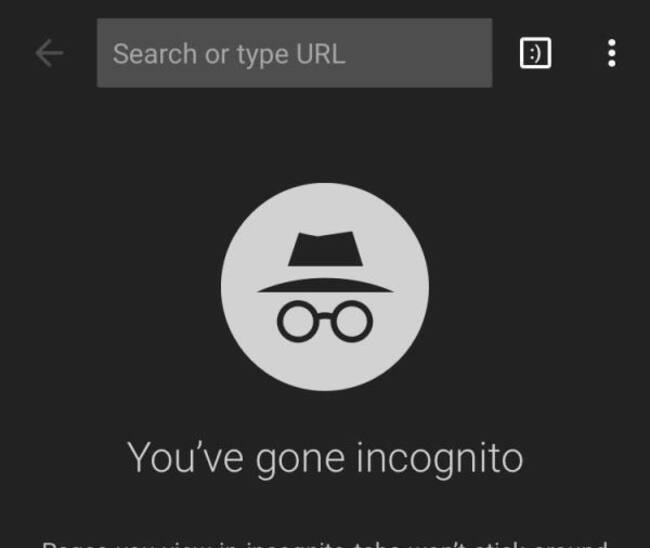Open Chrome's more options kebab icon
This screenshot has width=650, height=548.
pos(611,53)
